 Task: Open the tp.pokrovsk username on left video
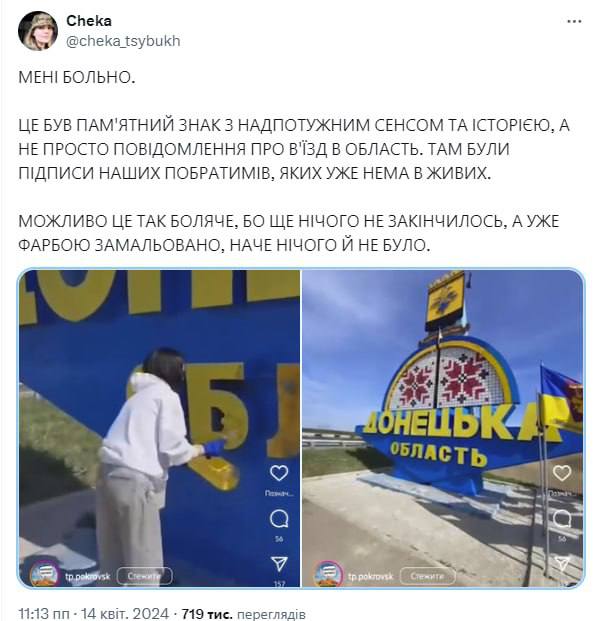pyautogui.click(x=88, y=576)
